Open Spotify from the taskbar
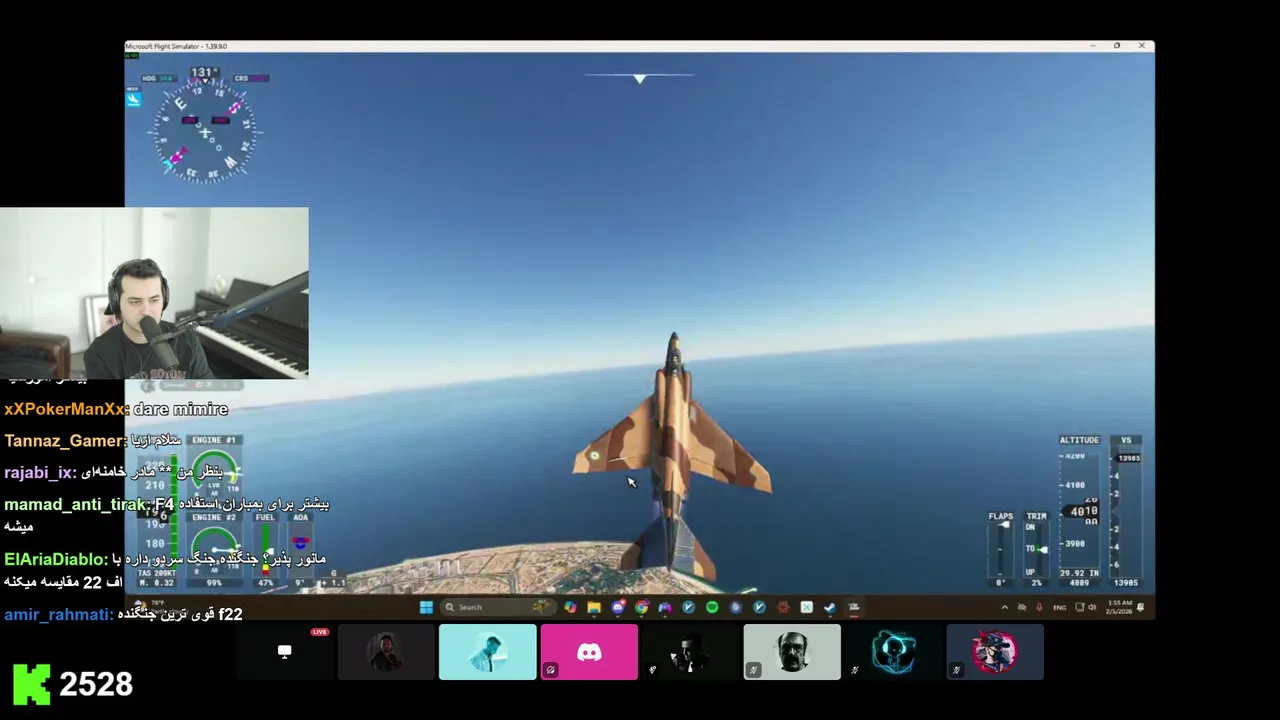The image size is (1280, 720). click(x=712, y=607)
